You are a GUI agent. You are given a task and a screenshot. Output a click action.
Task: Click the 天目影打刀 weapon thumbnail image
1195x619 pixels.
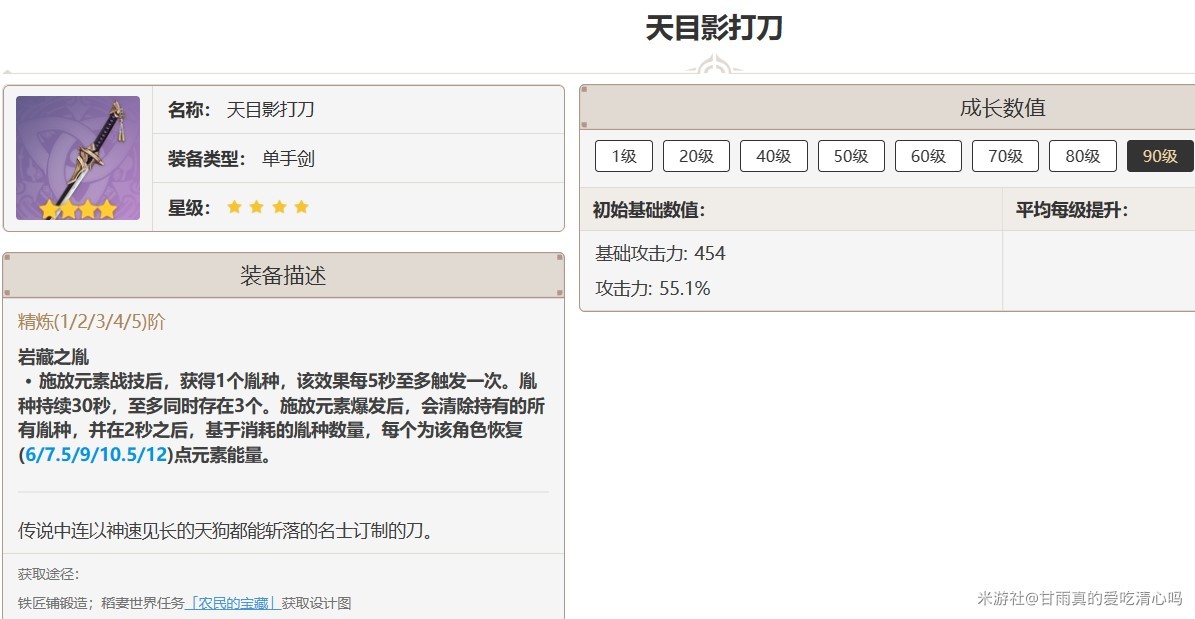coord(78,158)
